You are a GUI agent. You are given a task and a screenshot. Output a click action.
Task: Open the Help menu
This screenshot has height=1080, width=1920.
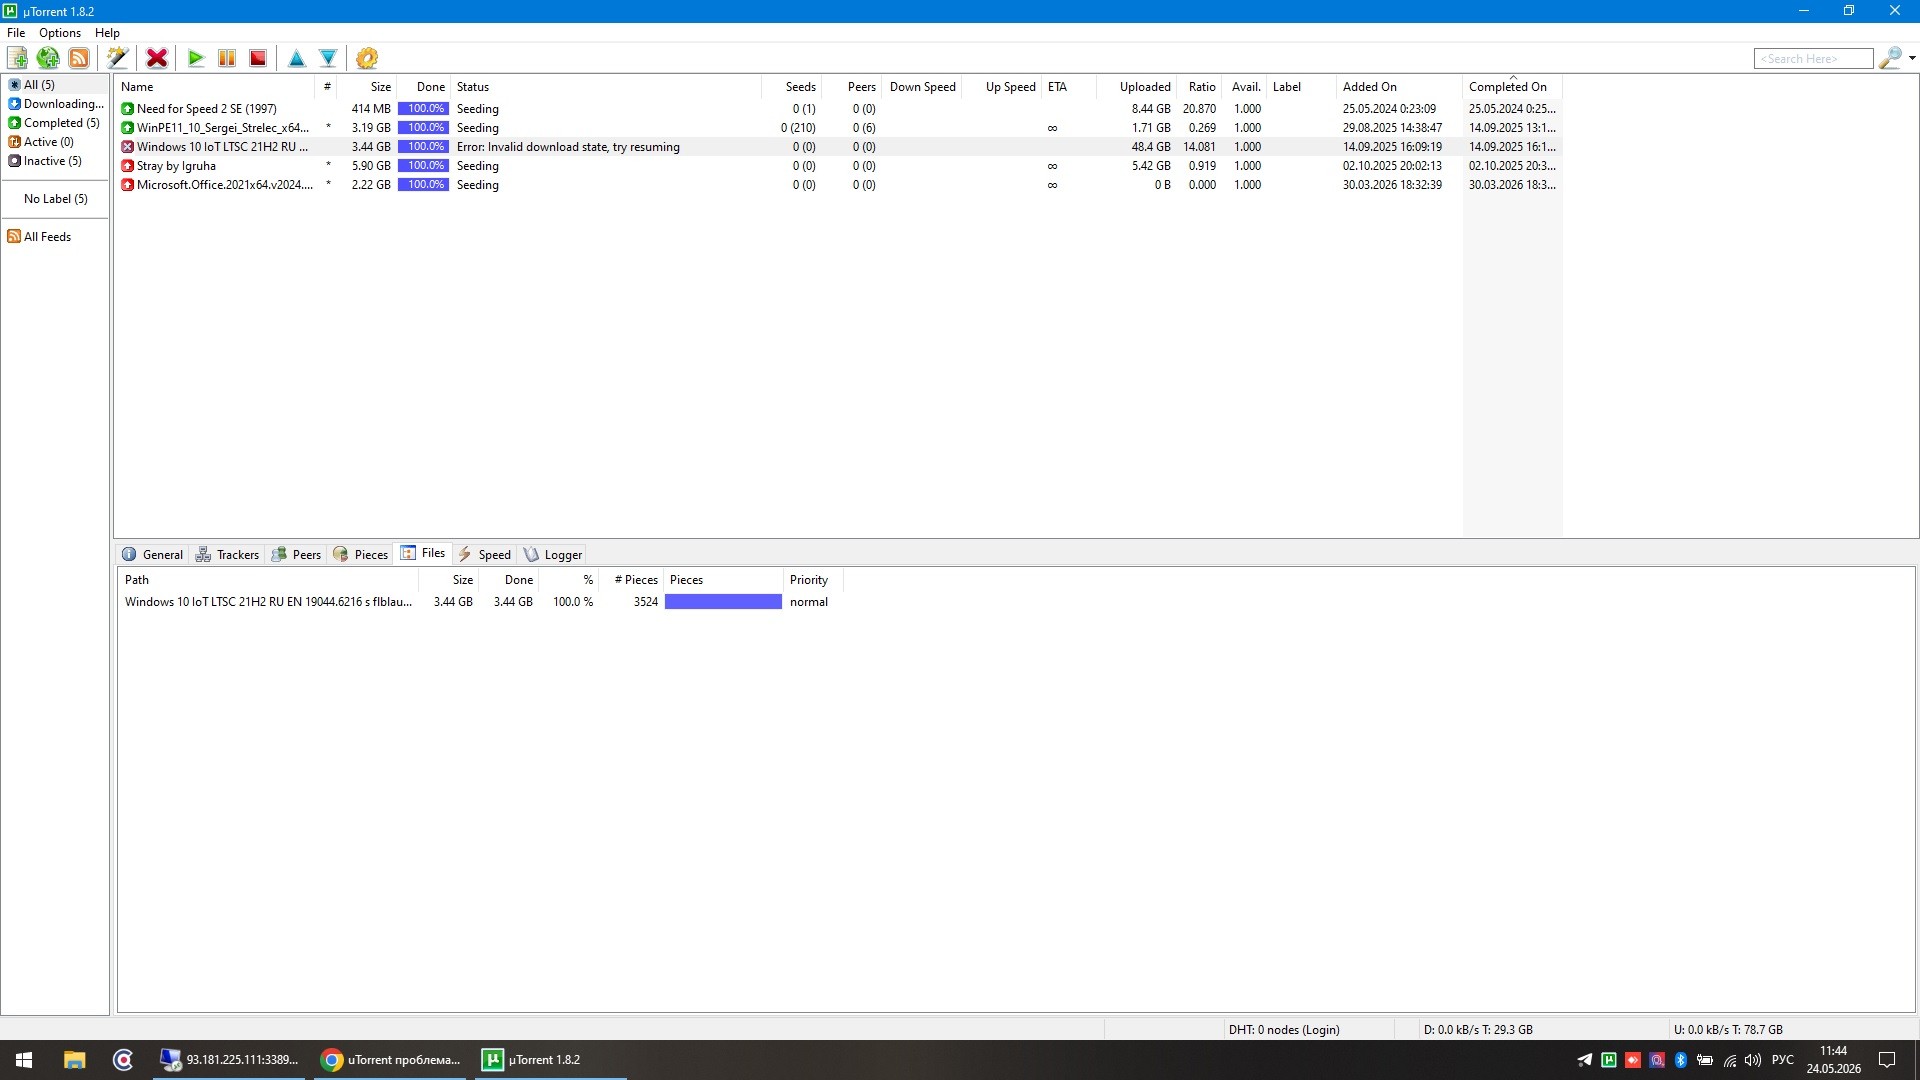pos(107,33)
